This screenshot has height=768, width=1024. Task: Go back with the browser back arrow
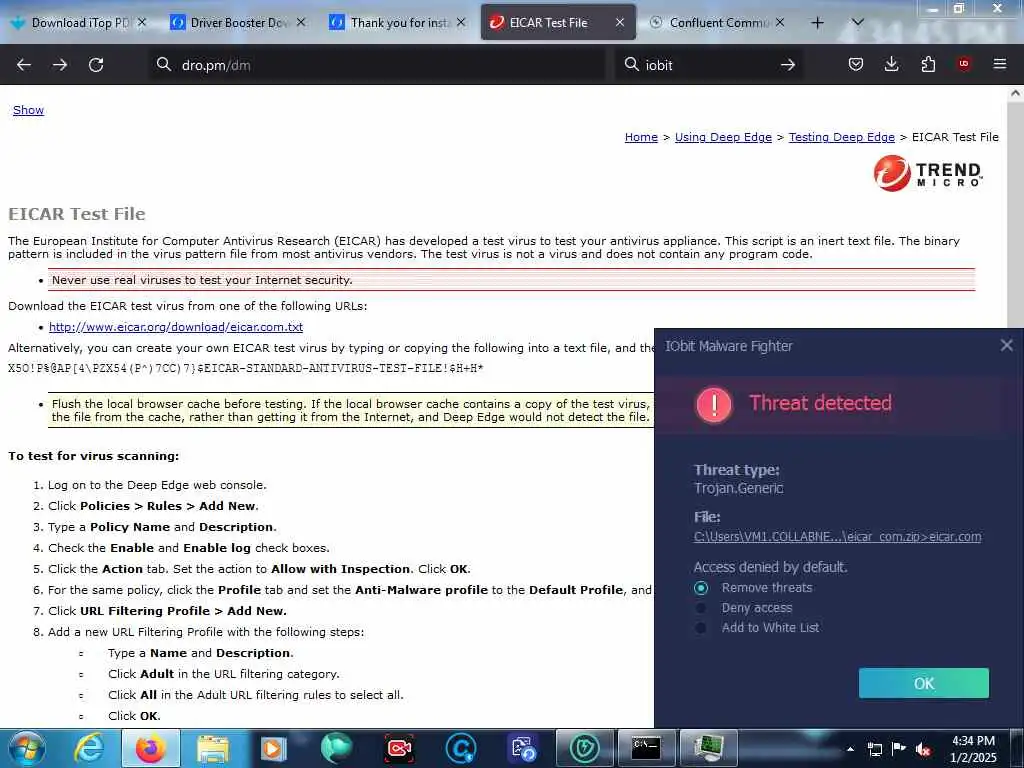click(x=24, y=65)
